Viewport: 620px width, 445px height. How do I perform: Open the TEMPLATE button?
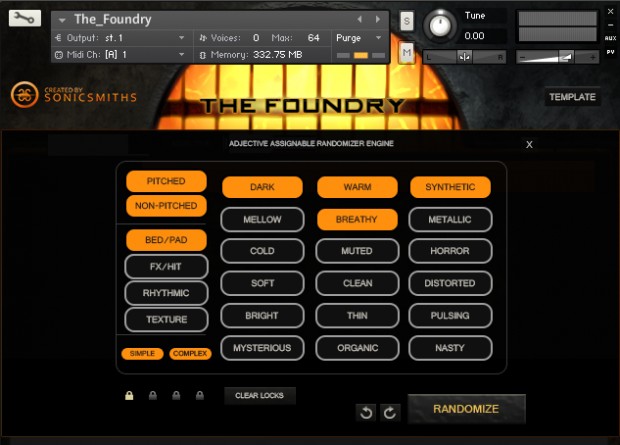click(572, 97)
